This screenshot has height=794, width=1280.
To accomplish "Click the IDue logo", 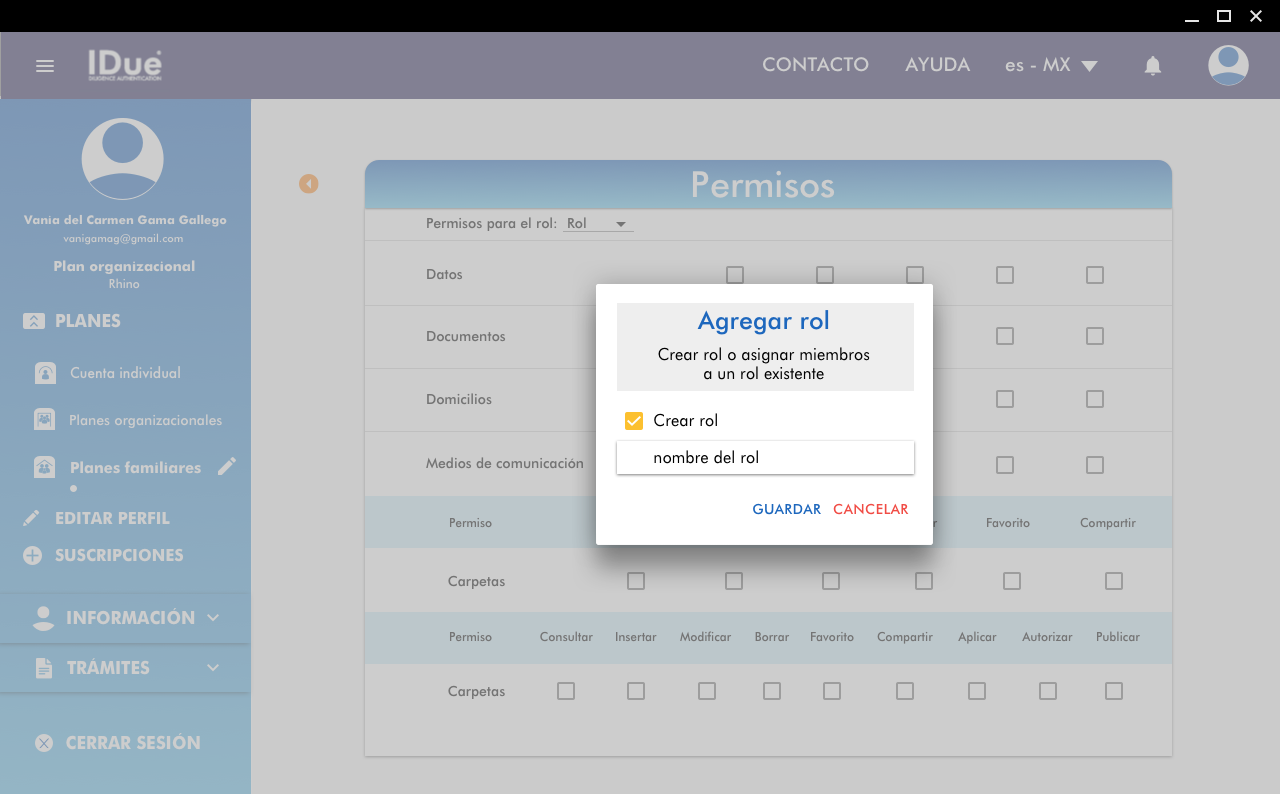I will (x=125, y=65).
